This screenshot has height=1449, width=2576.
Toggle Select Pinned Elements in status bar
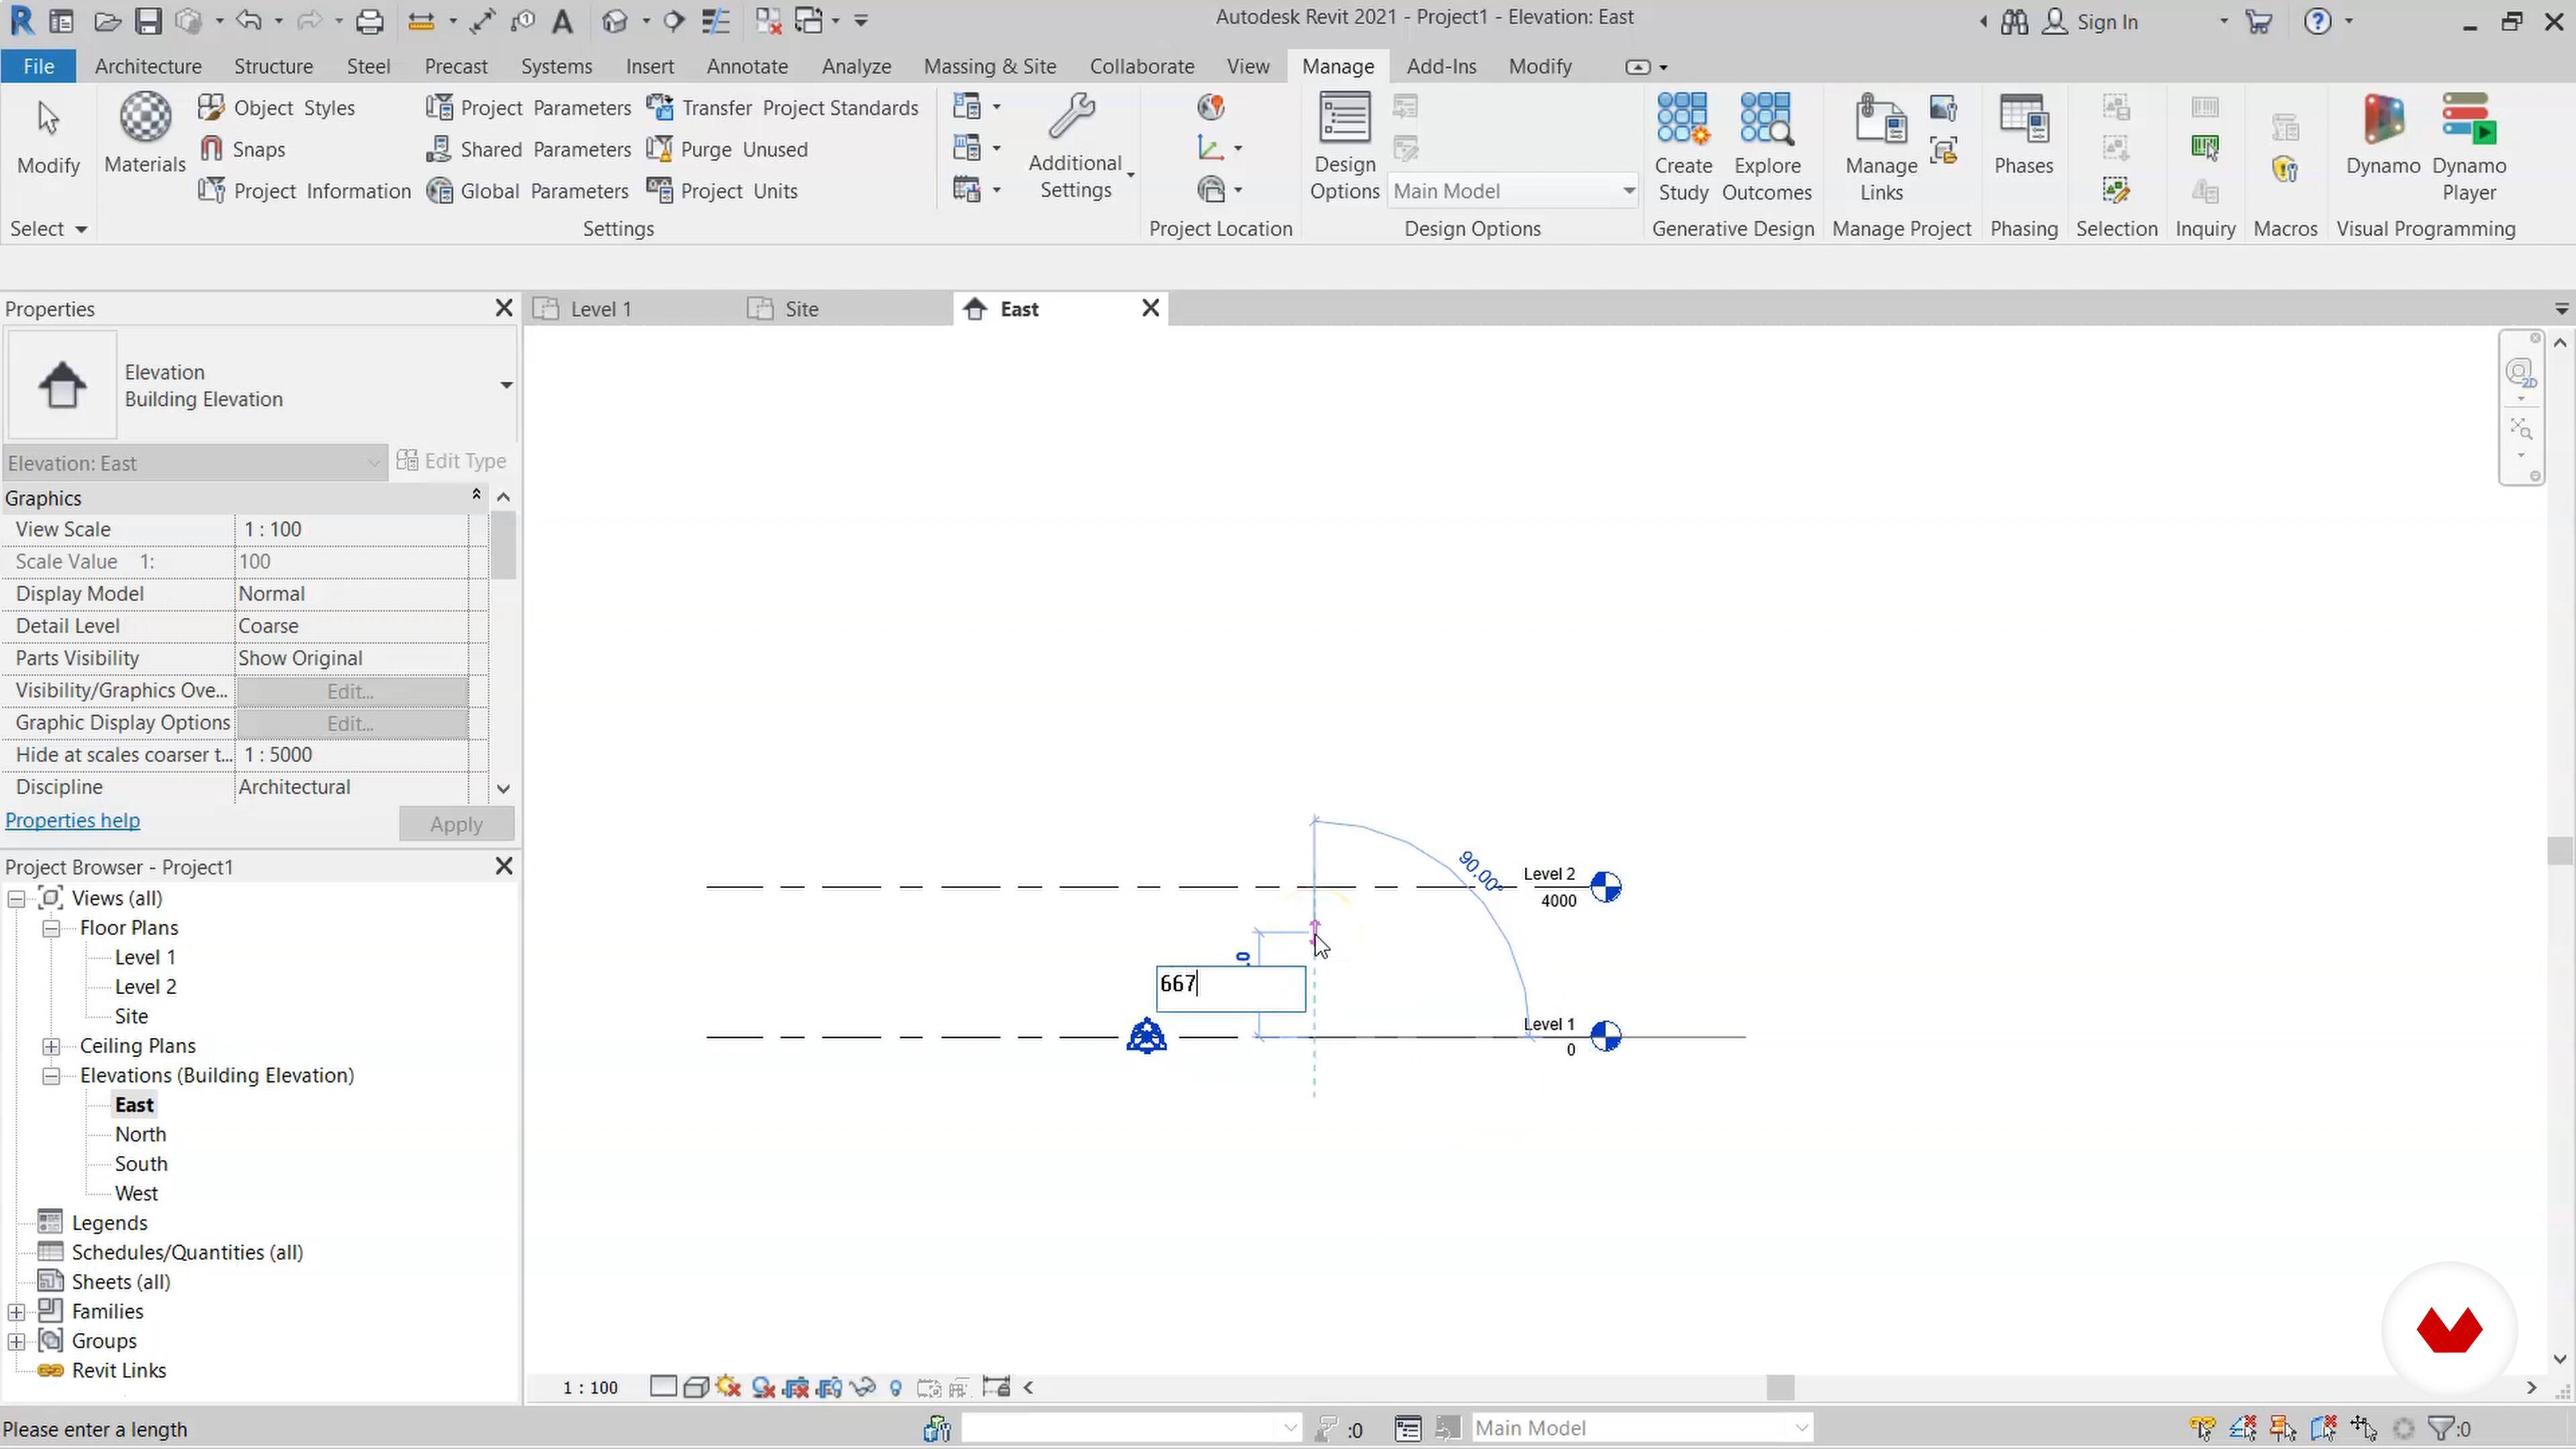click(2283, 1429)
